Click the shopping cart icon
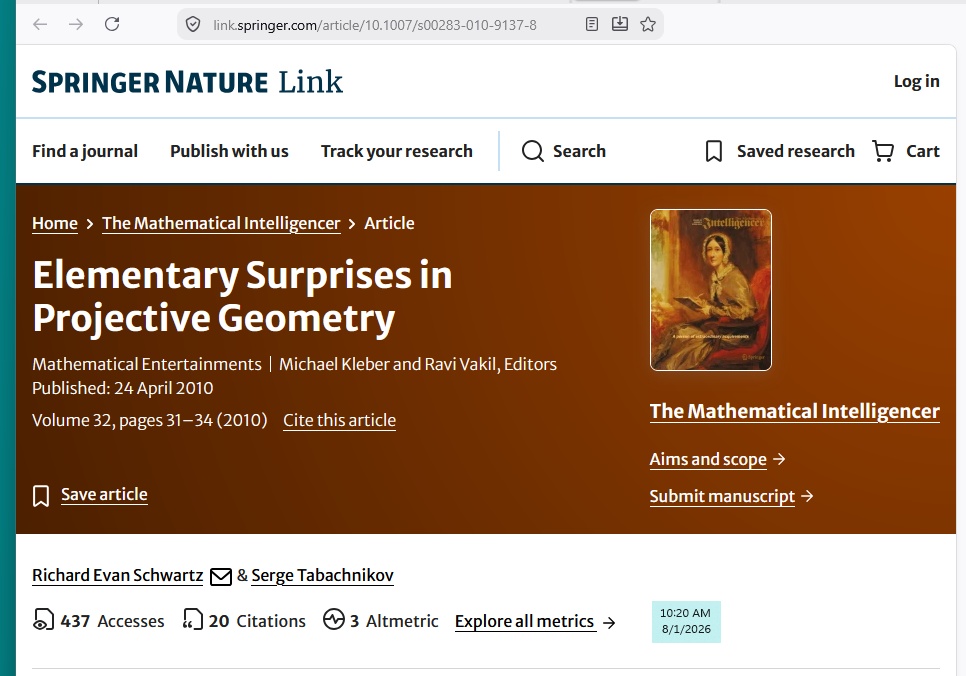Screen dimensions: 966x676 (883, 151)
